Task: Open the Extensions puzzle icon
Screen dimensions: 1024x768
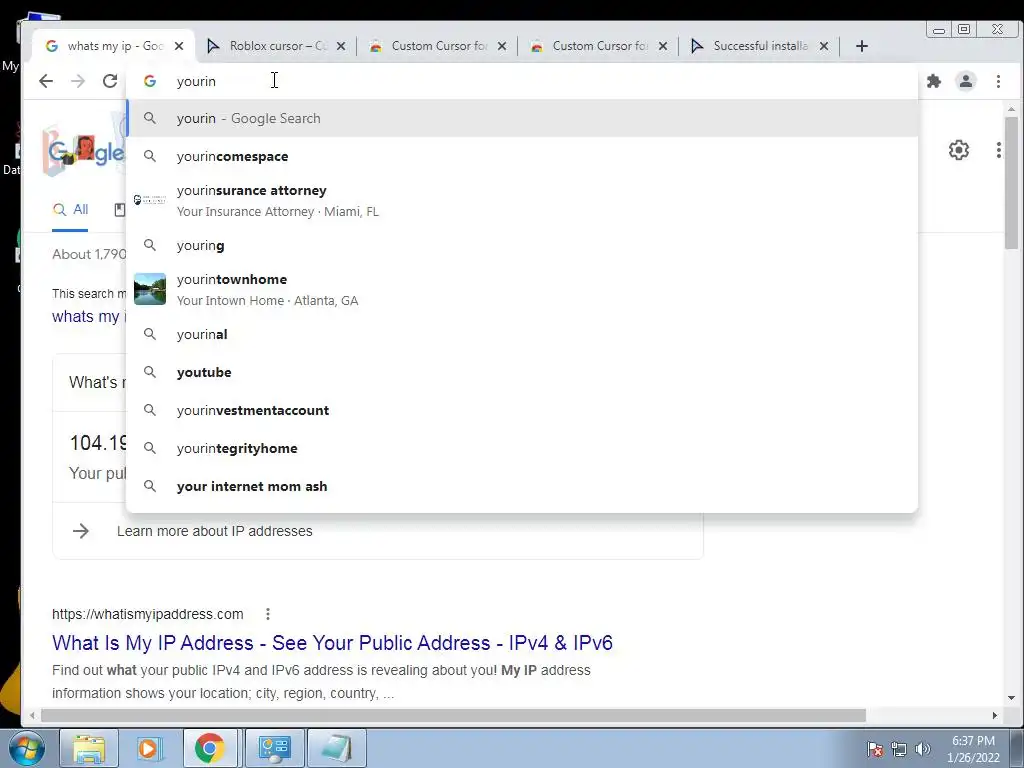Action: coord(934,81)
